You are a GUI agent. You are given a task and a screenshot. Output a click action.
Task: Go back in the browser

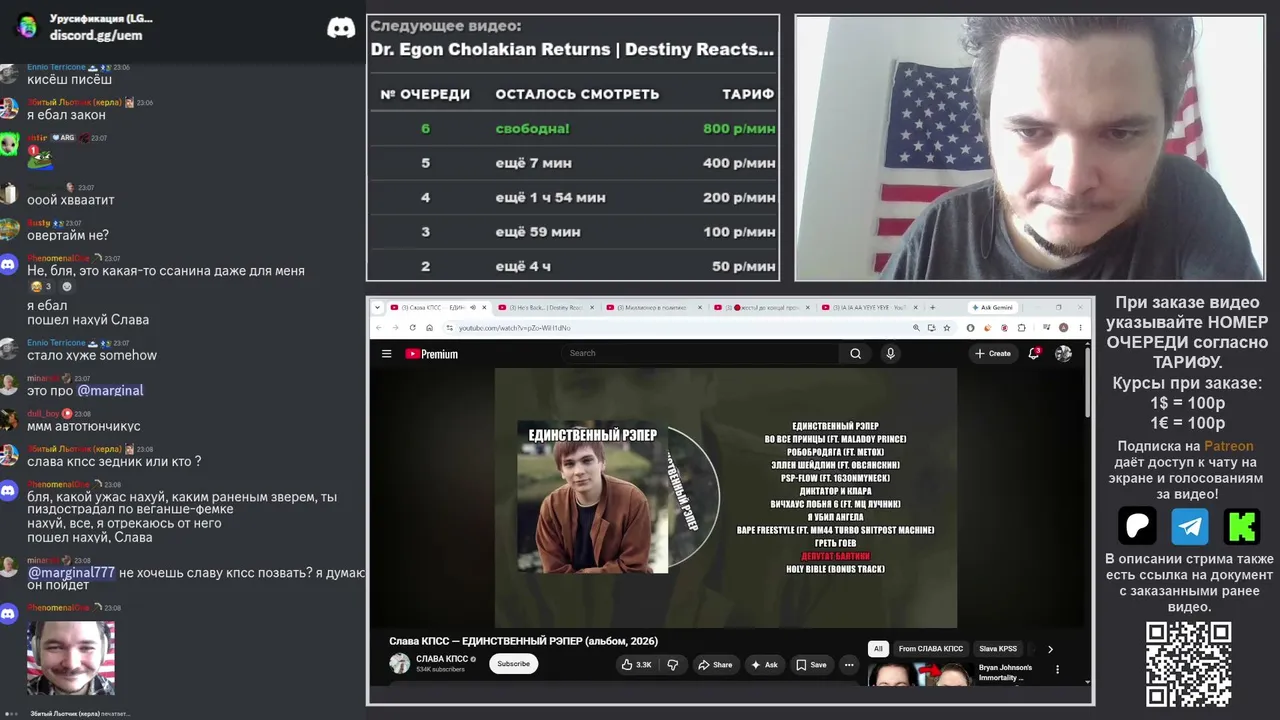[379, 327]
